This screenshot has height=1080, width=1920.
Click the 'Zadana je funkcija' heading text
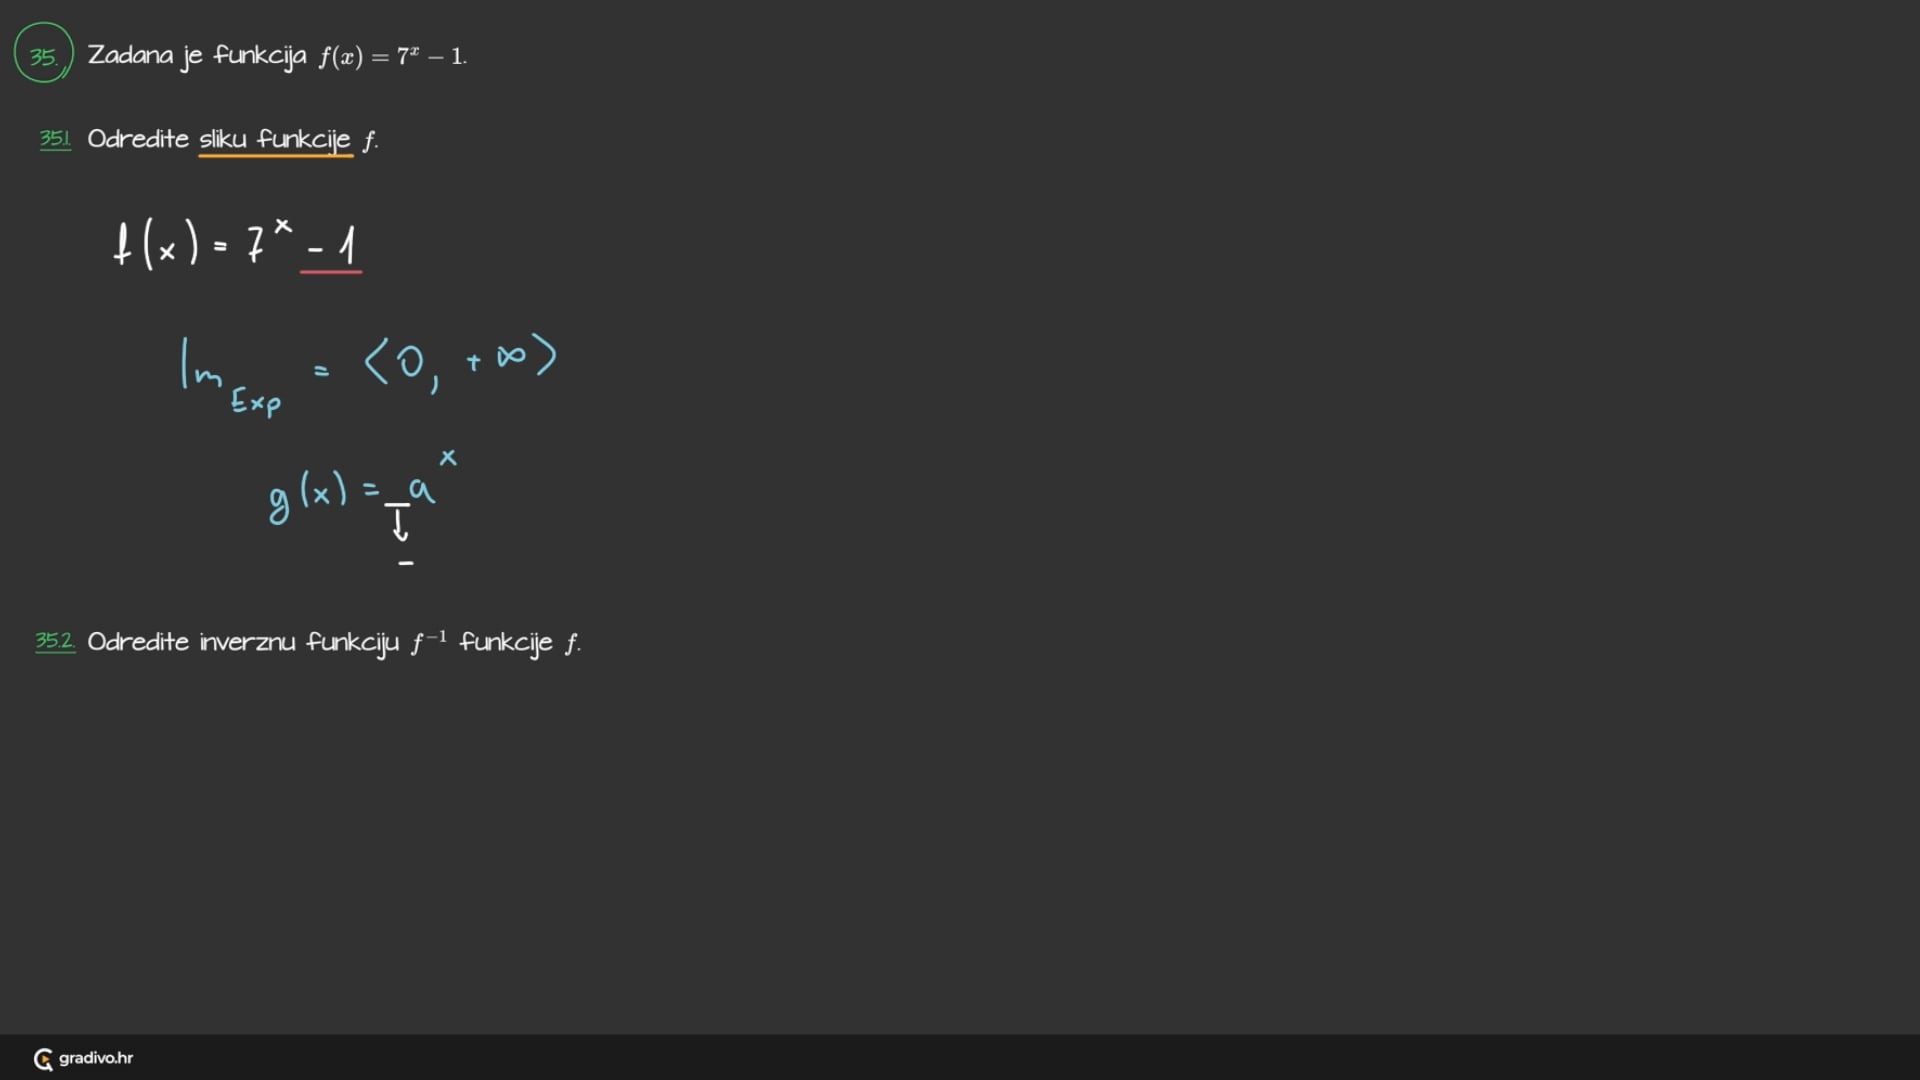[197, 55]
